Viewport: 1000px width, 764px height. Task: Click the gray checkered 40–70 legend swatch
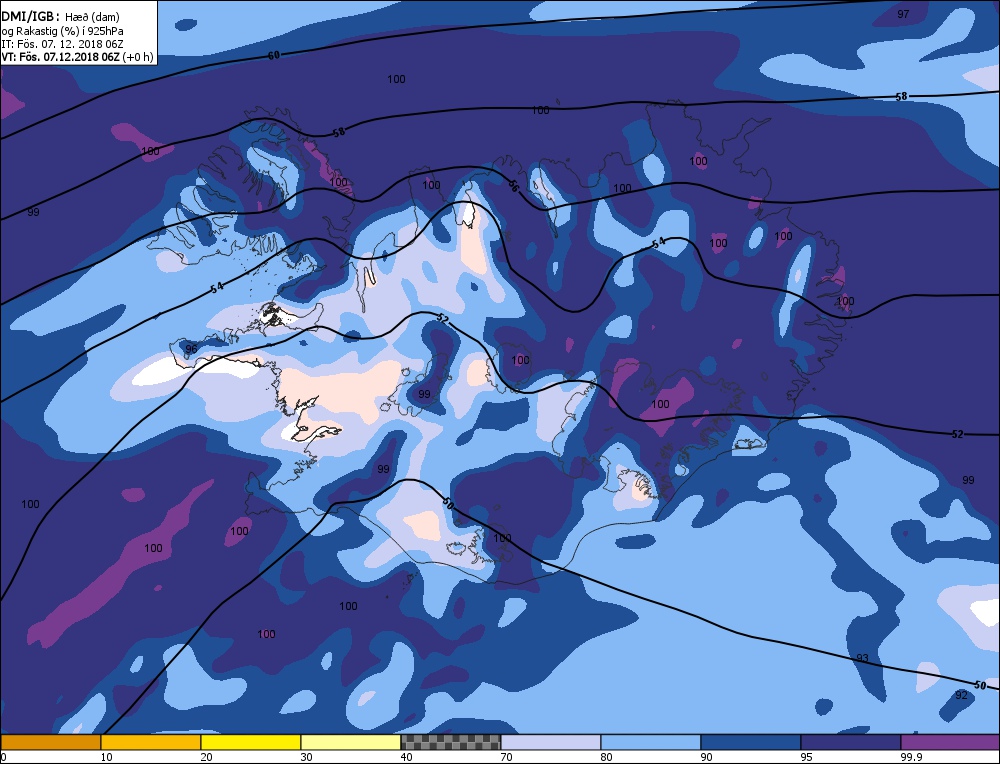click(x=451, y=742)
